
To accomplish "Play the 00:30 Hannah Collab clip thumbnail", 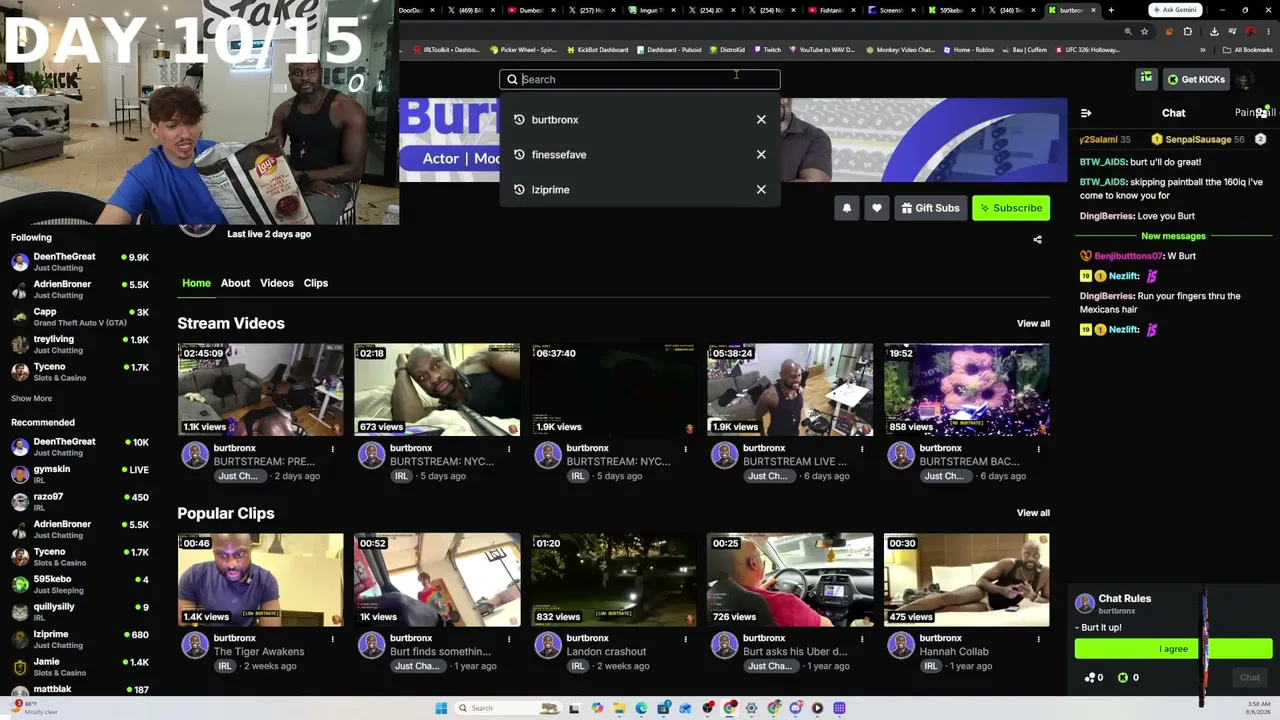I will click(x=966, y=580).
